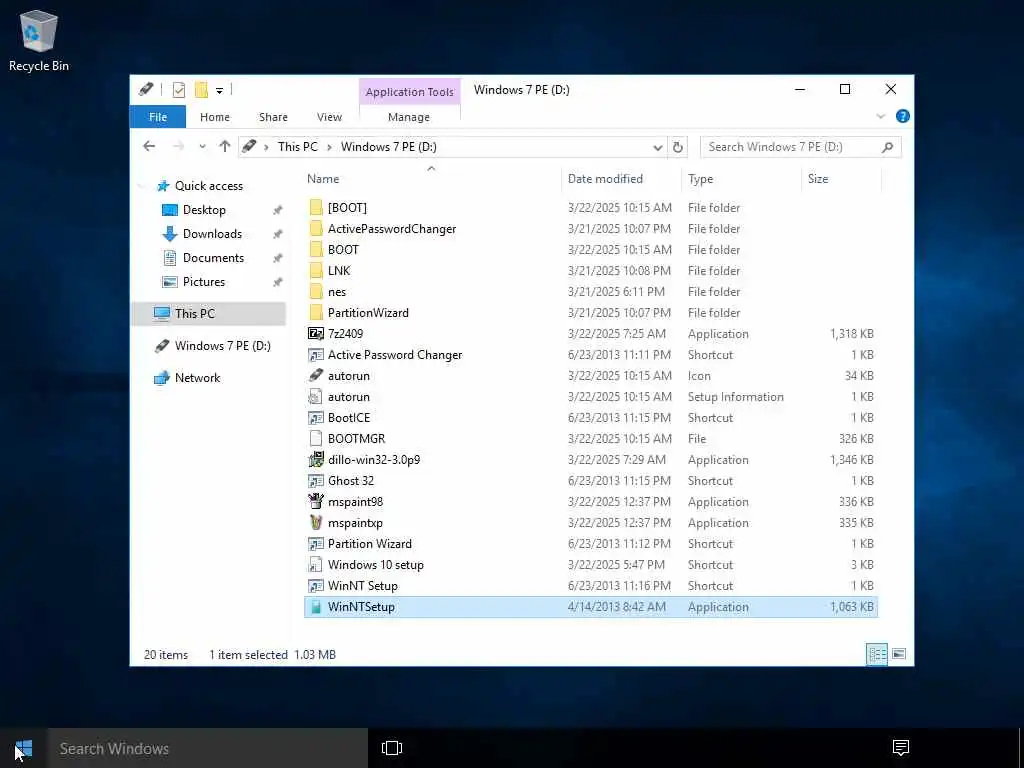
Task: Open the Action Center notification icon
Action: coord(901,748)
